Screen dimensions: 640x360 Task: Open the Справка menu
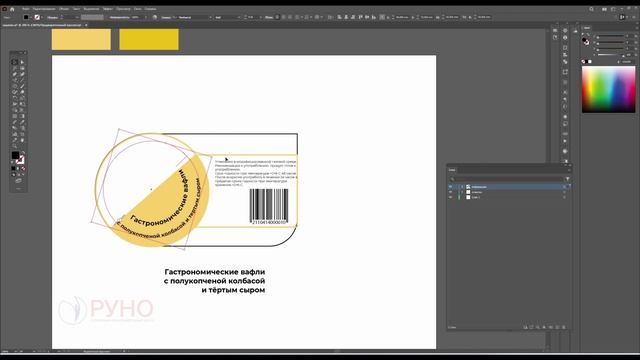tap(150, 9)
